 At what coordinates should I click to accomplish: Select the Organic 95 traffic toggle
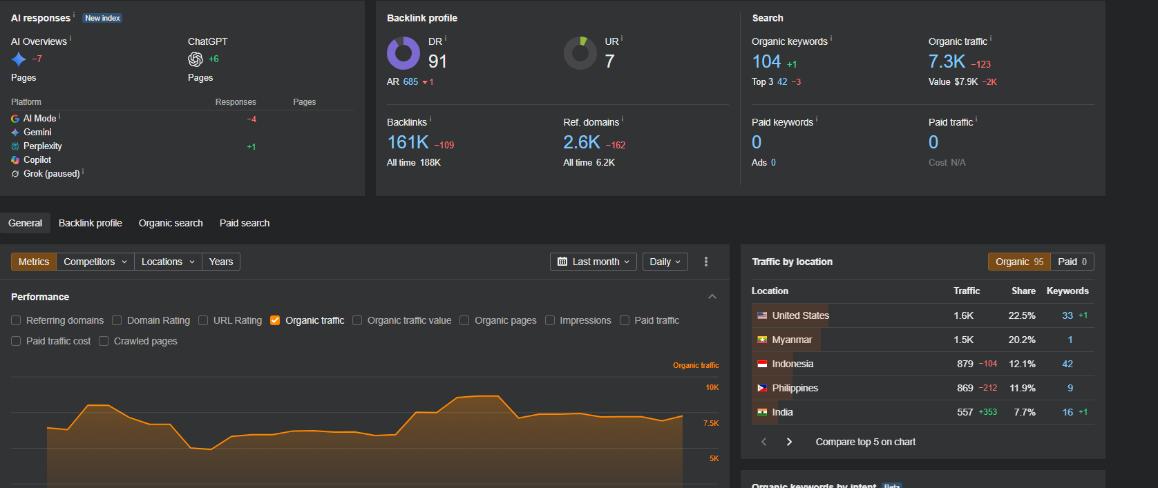click(1019, 261)
